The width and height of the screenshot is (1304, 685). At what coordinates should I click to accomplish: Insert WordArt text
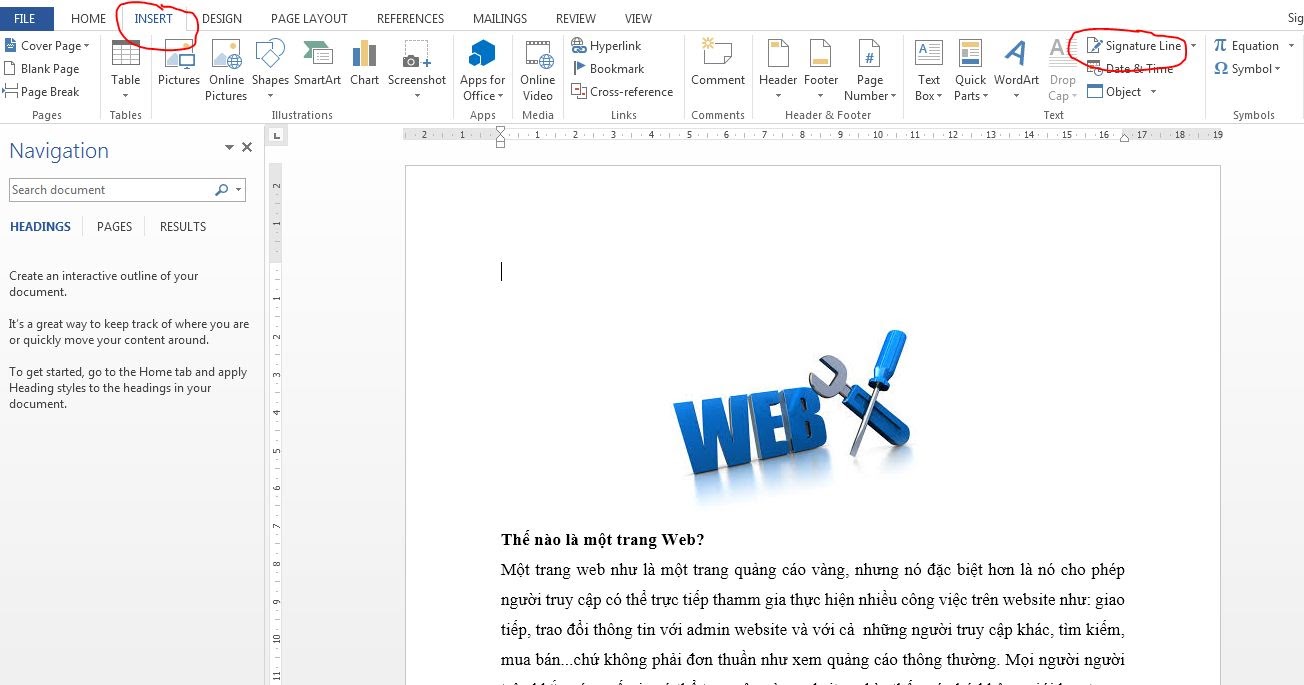coord(1016,70)
